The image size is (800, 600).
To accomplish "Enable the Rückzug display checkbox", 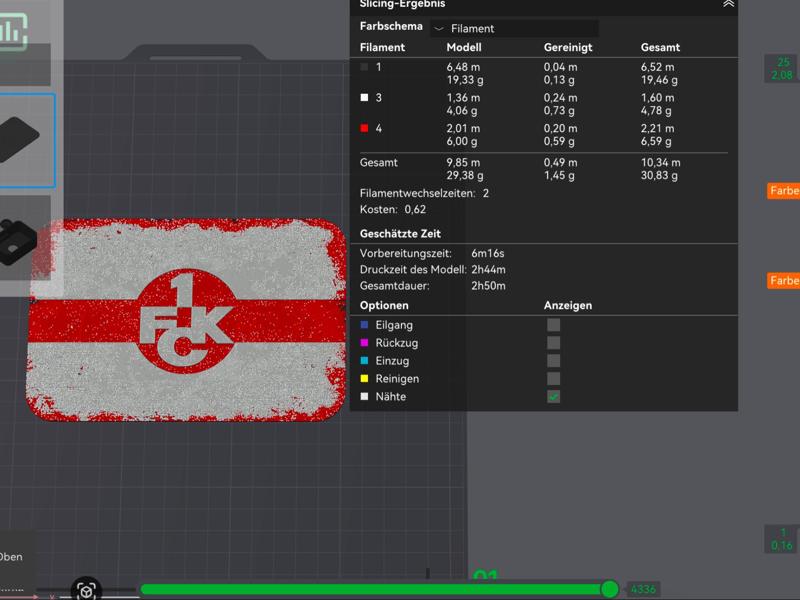I will (553, 343).
